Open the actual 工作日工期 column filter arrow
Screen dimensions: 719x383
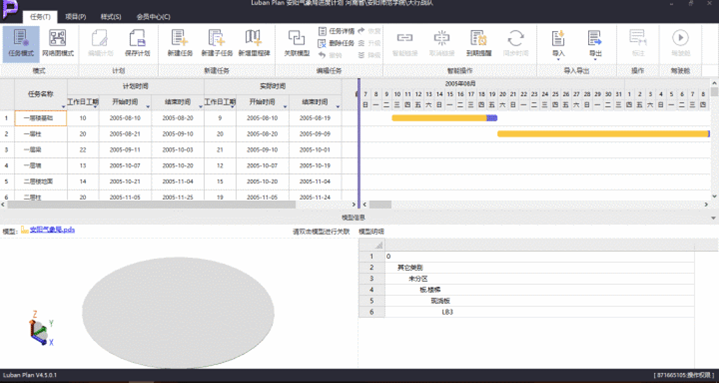(232, 107)
